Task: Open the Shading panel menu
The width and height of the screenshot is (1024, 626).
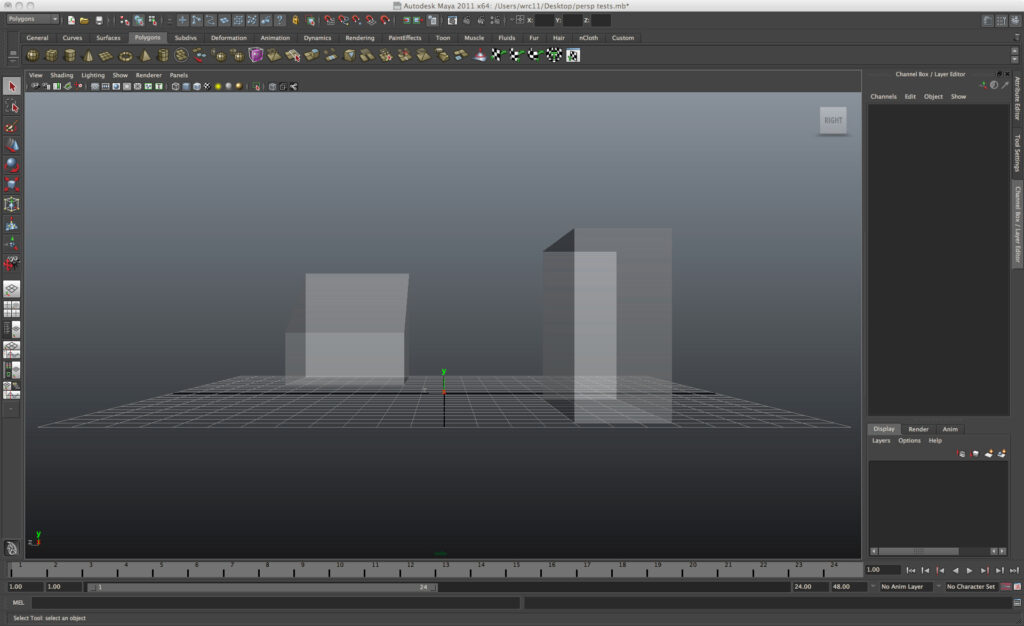Action: pos(61,75)
